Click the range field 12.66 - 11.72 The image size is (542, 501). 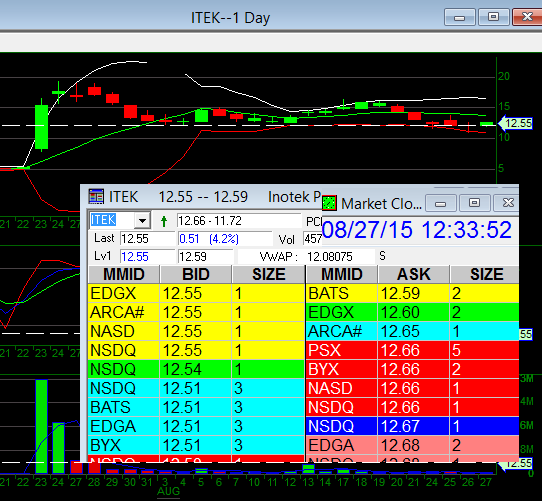(239, 221)
